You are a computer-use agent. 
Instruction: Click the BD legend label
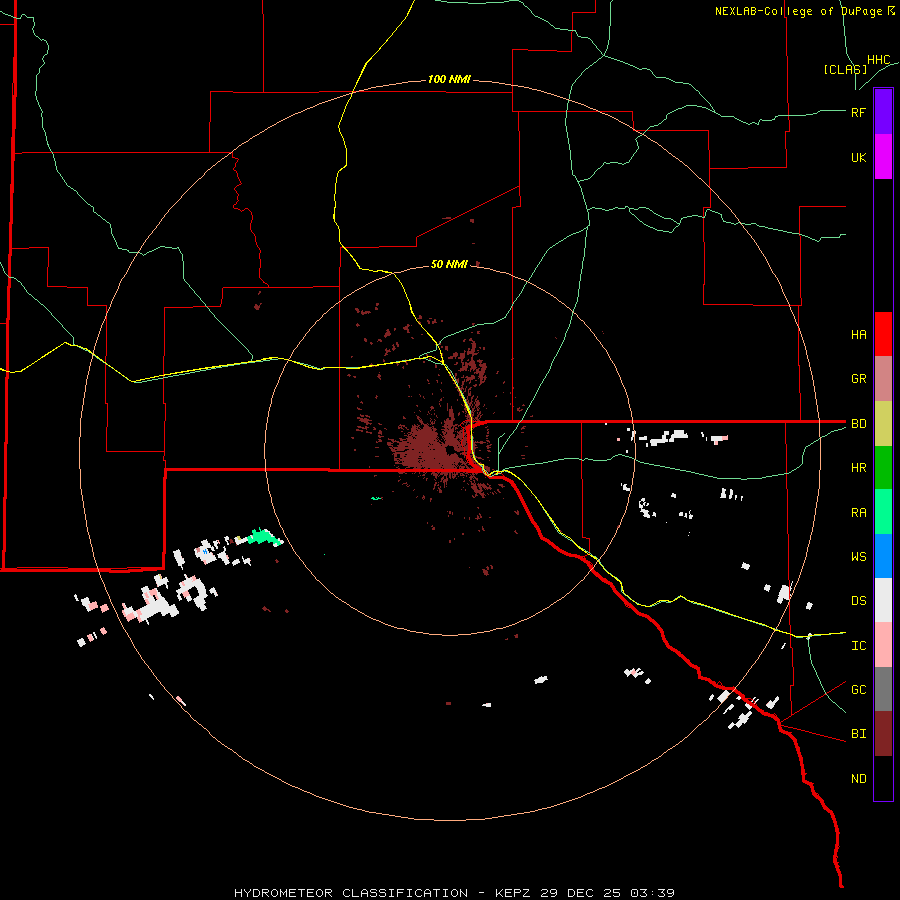coord(858,424)
